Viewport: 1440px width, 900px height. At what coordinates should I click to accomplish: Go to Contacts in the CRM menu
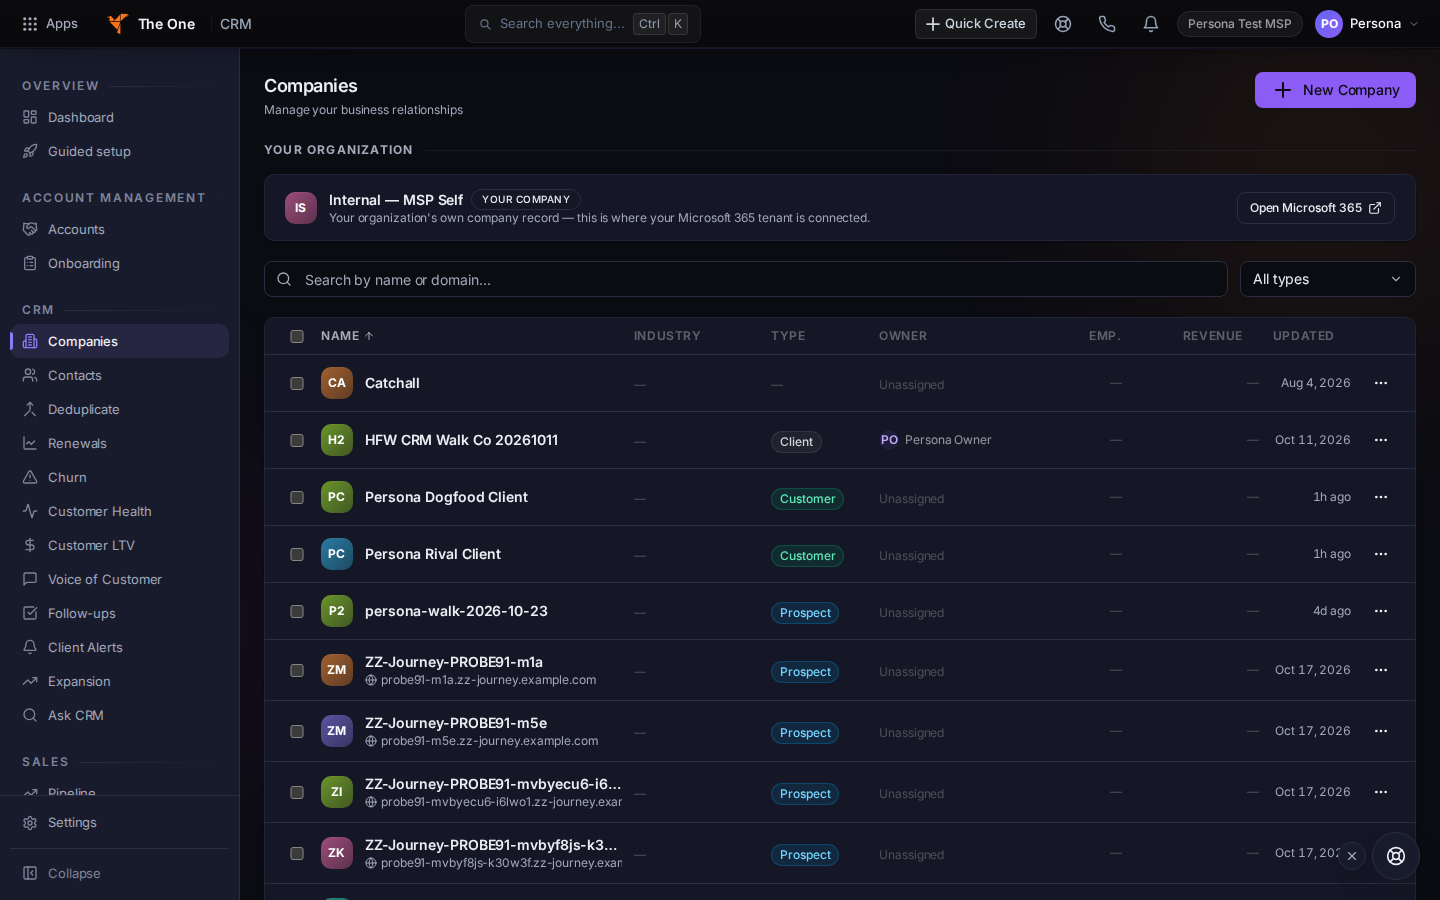[120, 375]
